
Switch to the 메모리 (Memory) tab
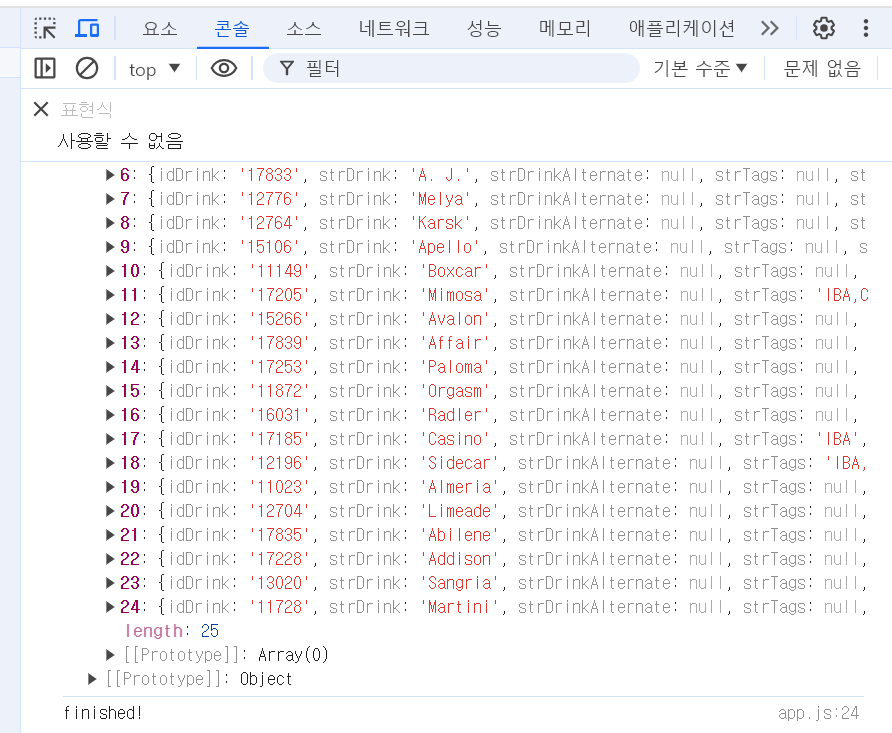click(x=565, y=28)
